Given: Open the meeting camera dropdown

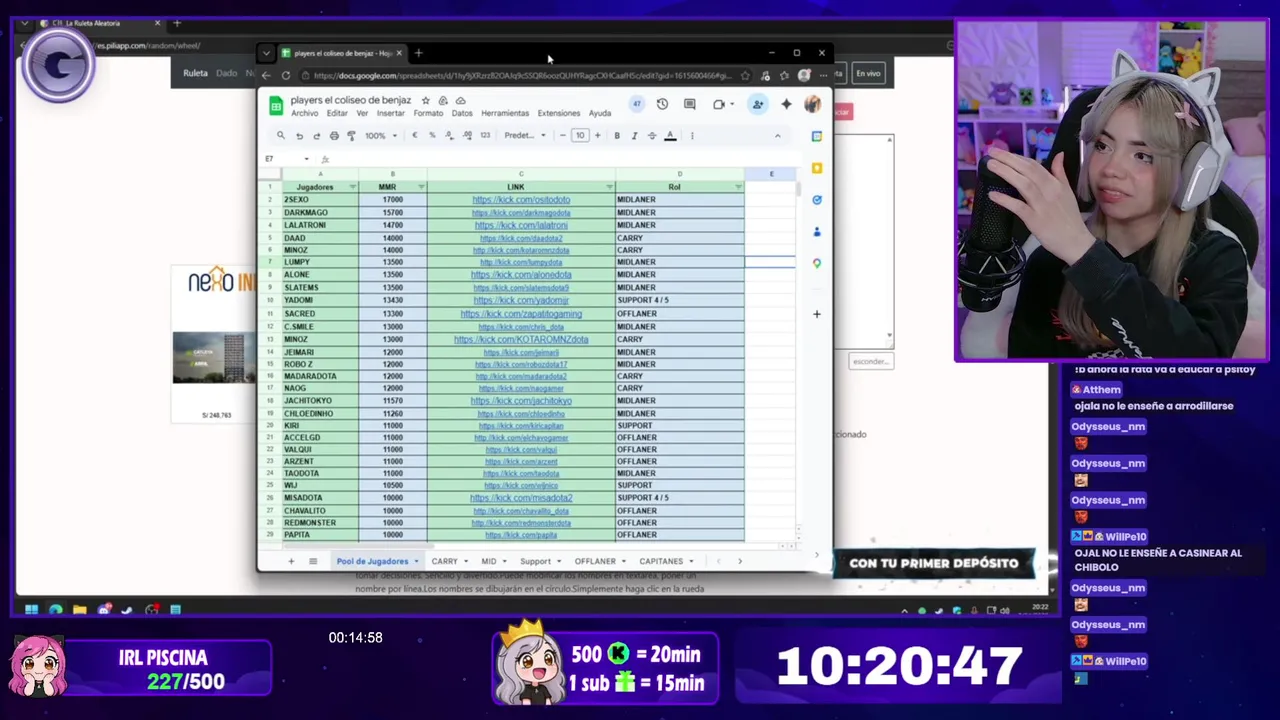Looking at the screenshot, I should [731, 104].
